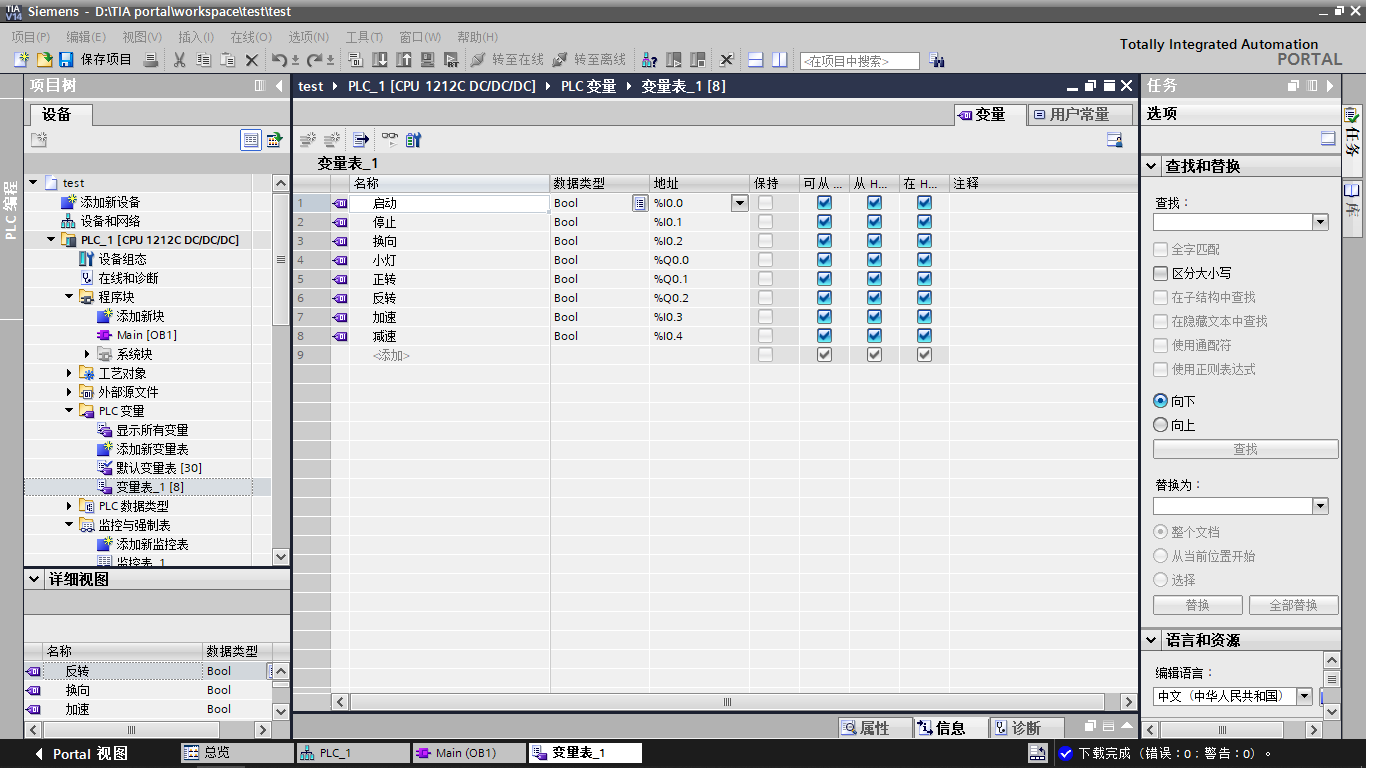Uncheck HMI visible checkbox for 小灯 row

(x=924, y=260)
